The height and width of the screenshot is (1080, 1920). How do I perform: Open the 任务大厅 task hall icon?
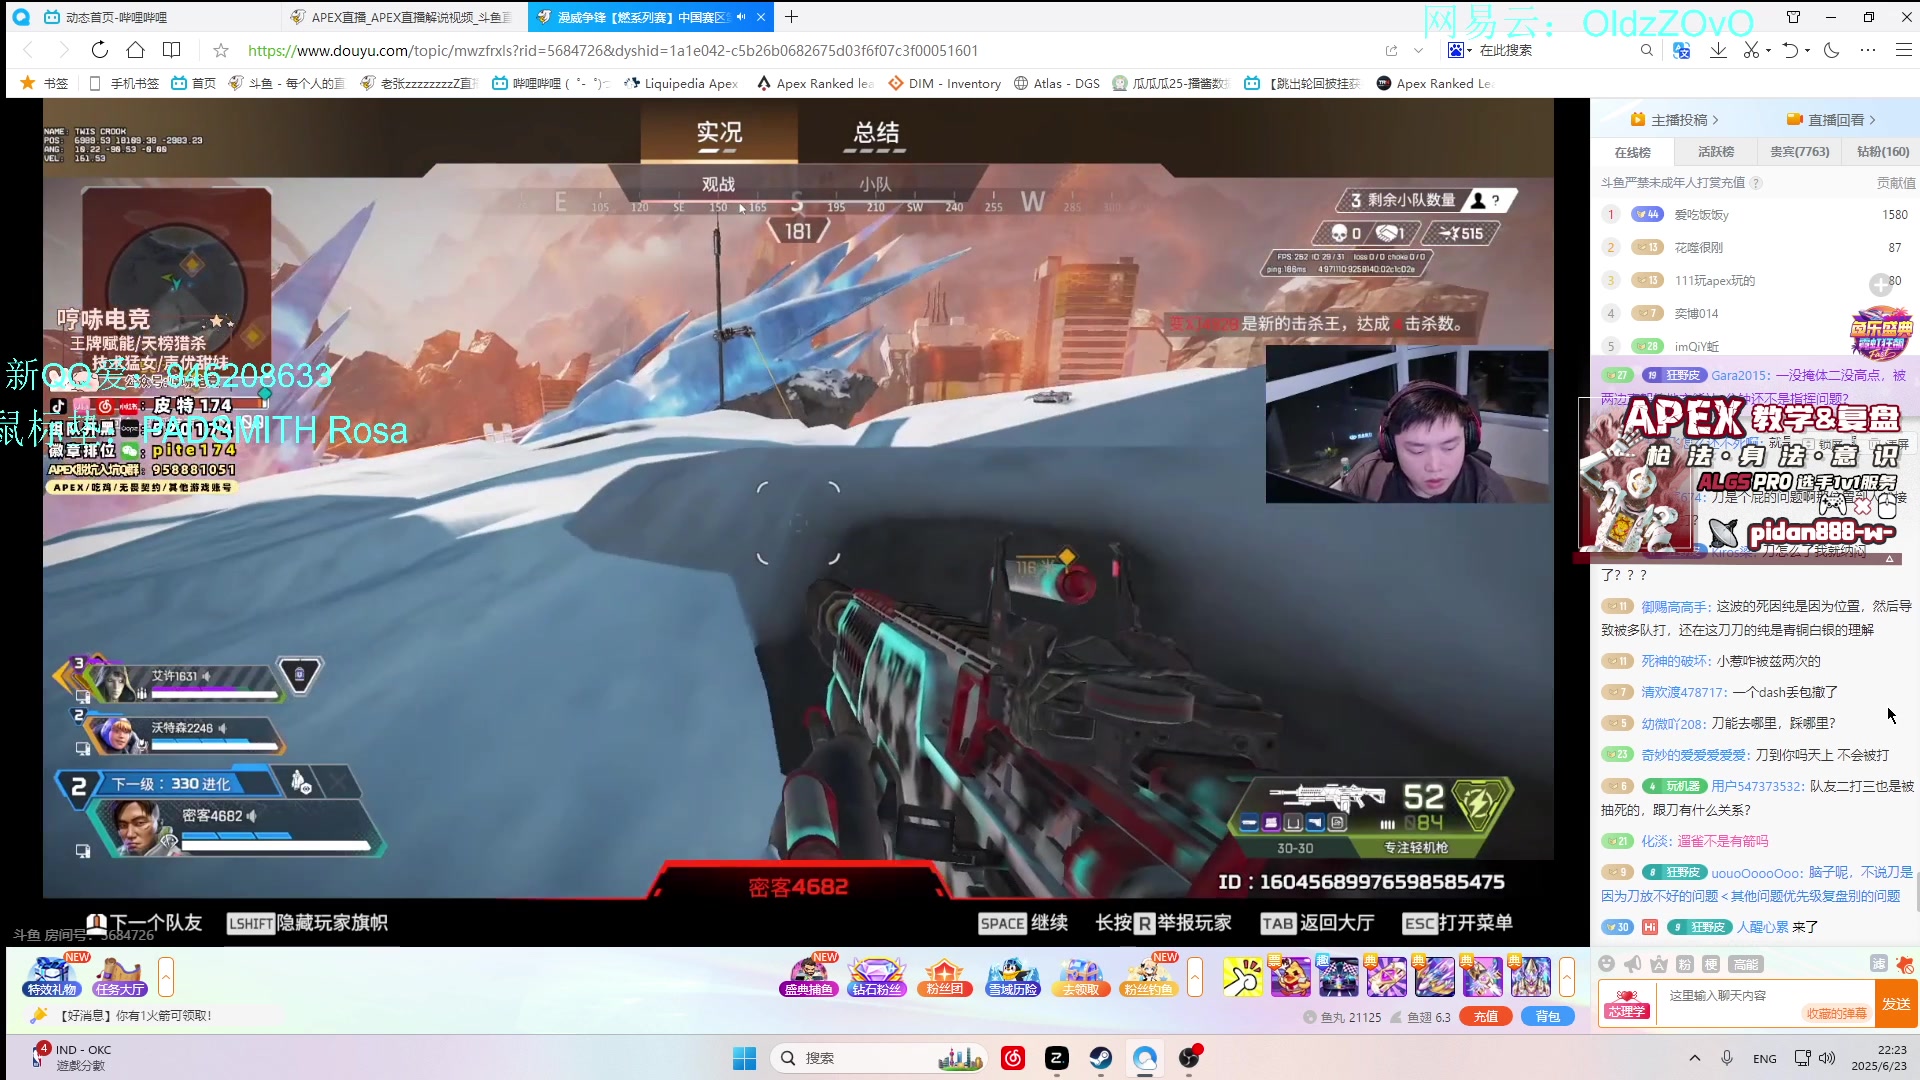(120, 977)
